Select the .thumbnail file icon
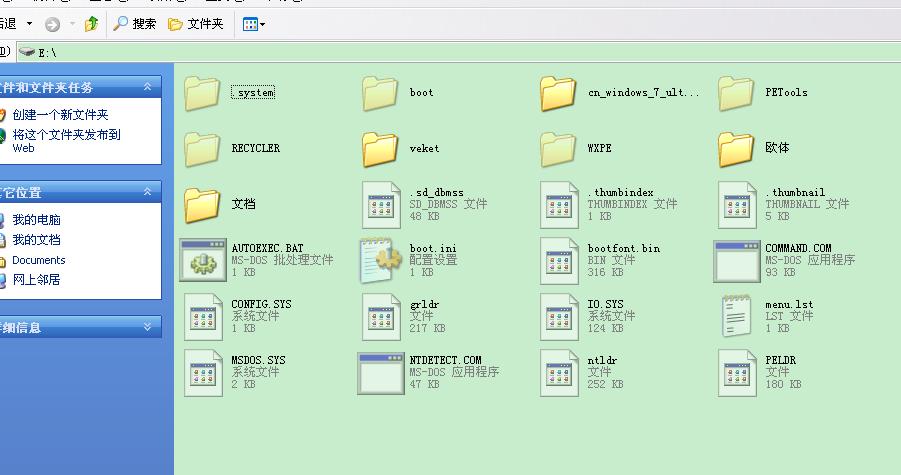 click(737, 205)
